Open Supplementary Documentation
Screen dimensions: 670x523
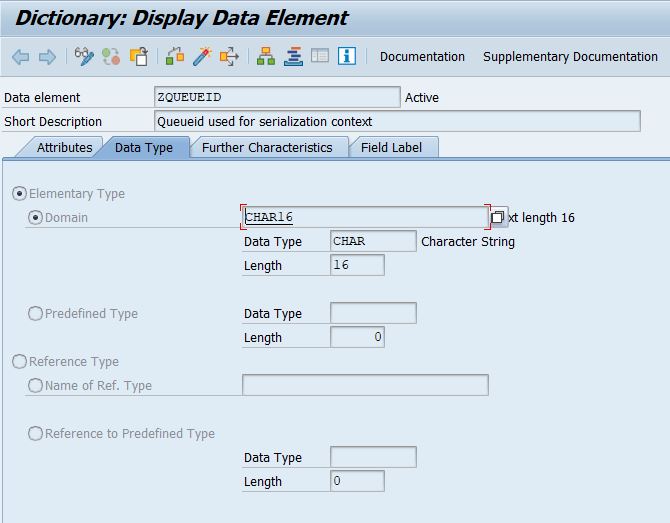click(x=570, y=57)
